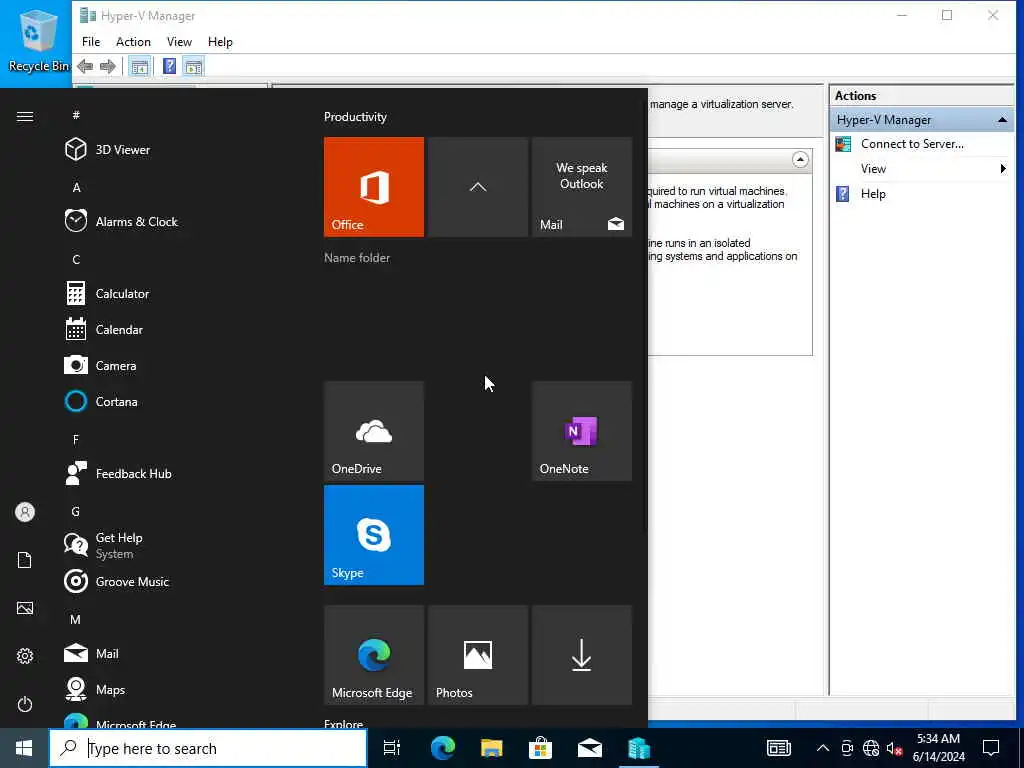Open Documents from Start sidebar

(25, 560)
